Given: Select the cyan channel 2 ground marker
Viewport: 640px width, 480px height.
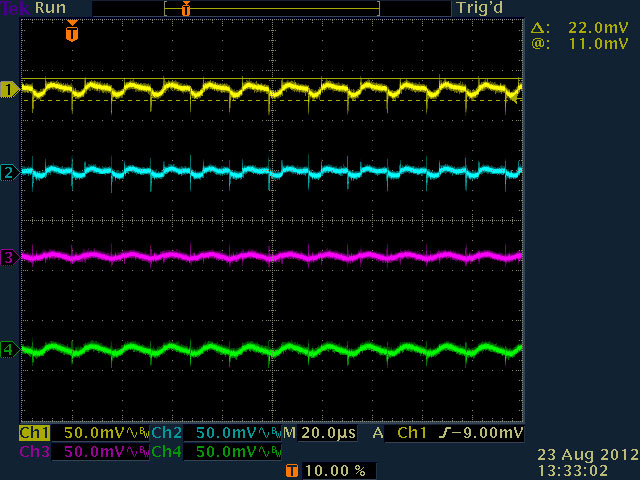Looking at the screenshot, I should click(10, 173).
